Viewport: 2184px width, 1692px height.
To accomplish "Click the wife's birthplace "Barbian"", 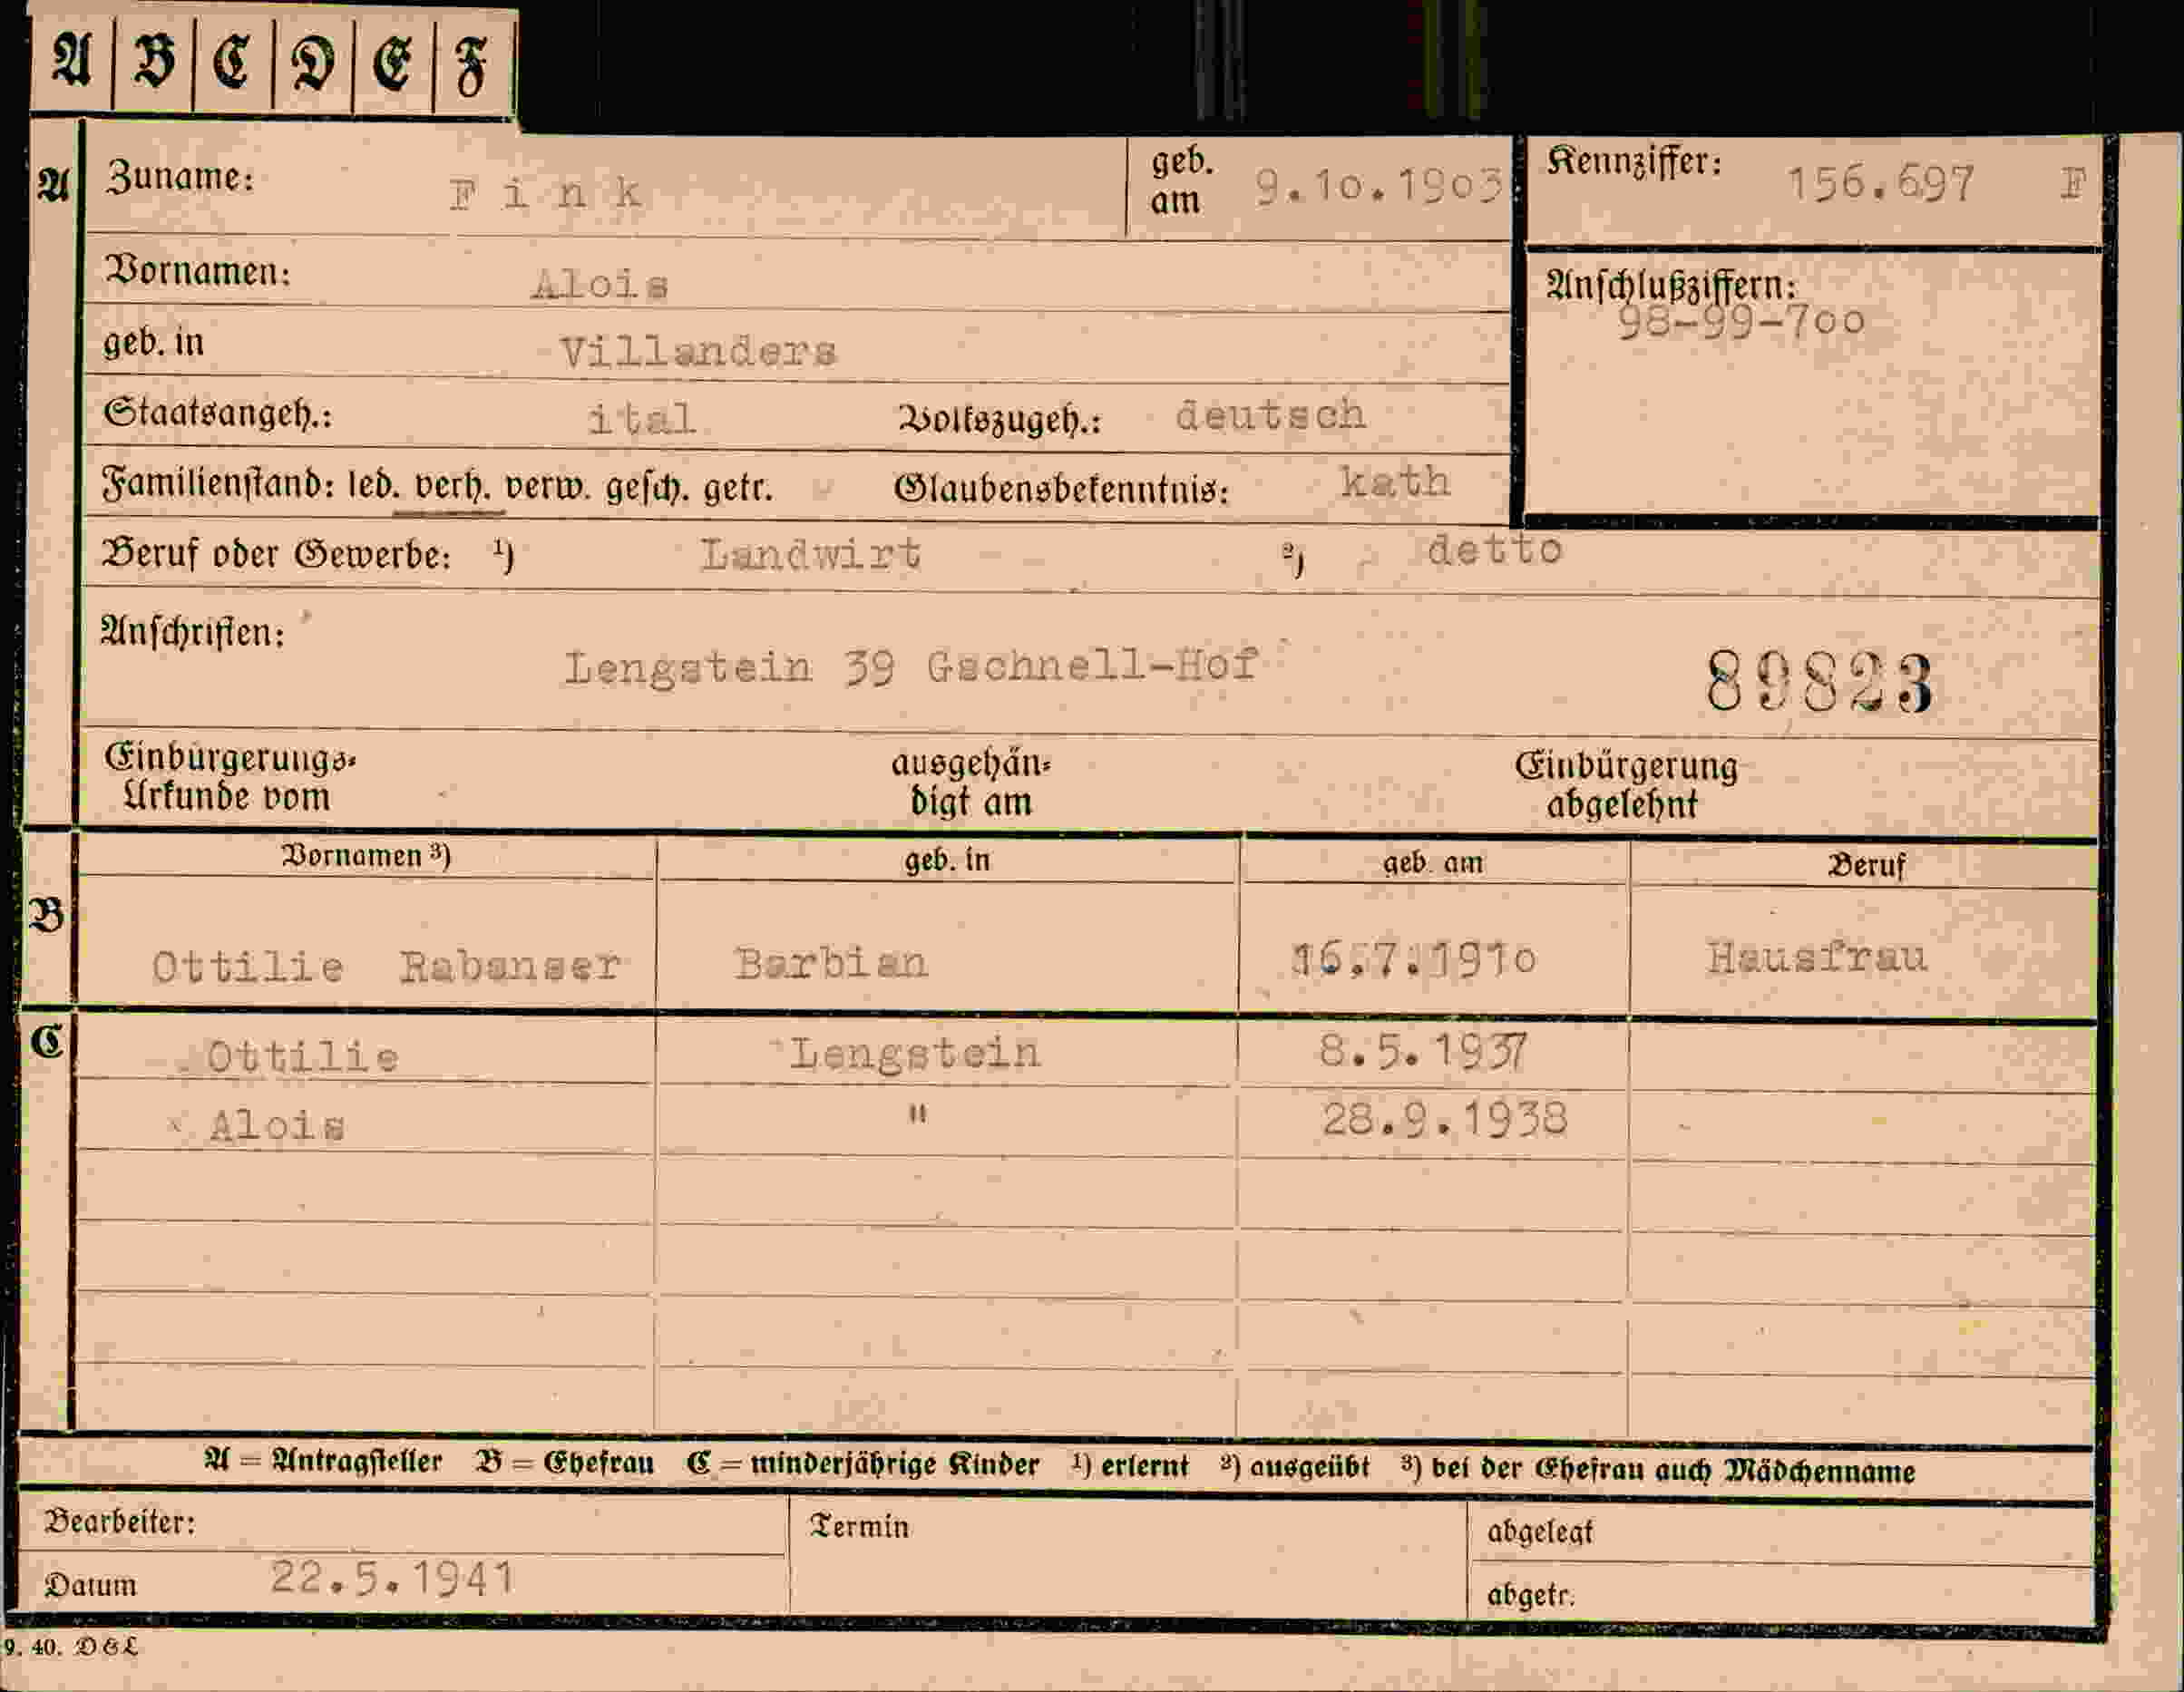I will click(831, 963).
